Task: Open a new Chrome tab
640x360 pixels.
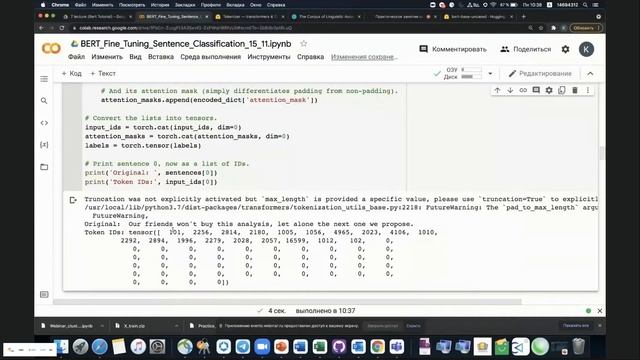Action: tap(524, 17)
